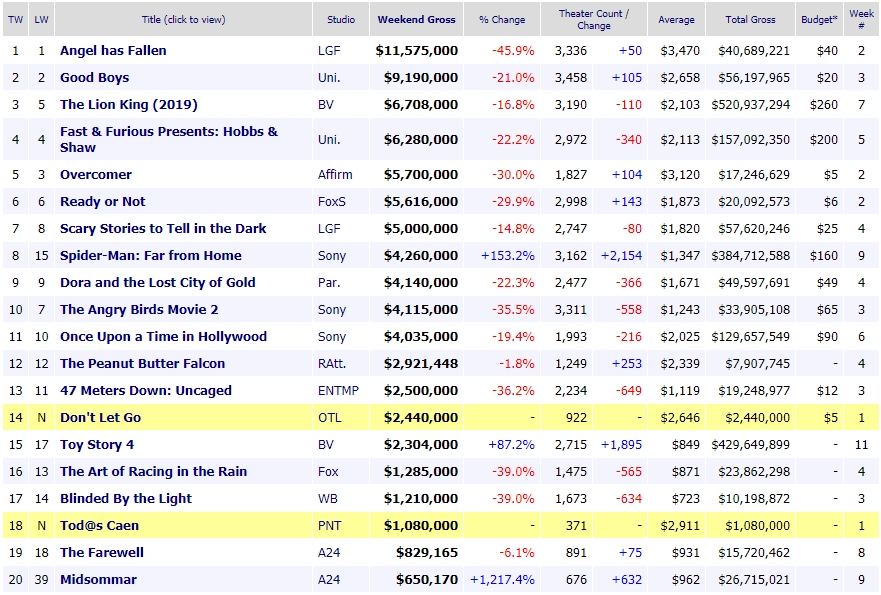Sort by Studio column header

tap(341, 20)
